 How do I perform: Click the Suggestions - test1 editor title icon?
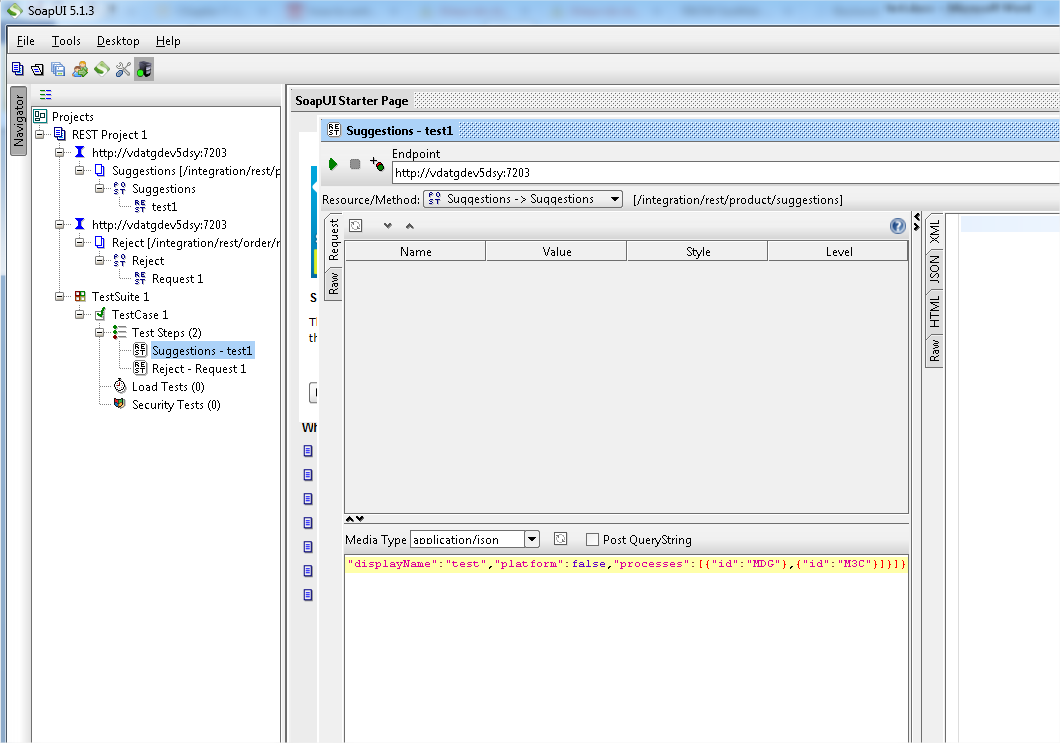(334, 130)
